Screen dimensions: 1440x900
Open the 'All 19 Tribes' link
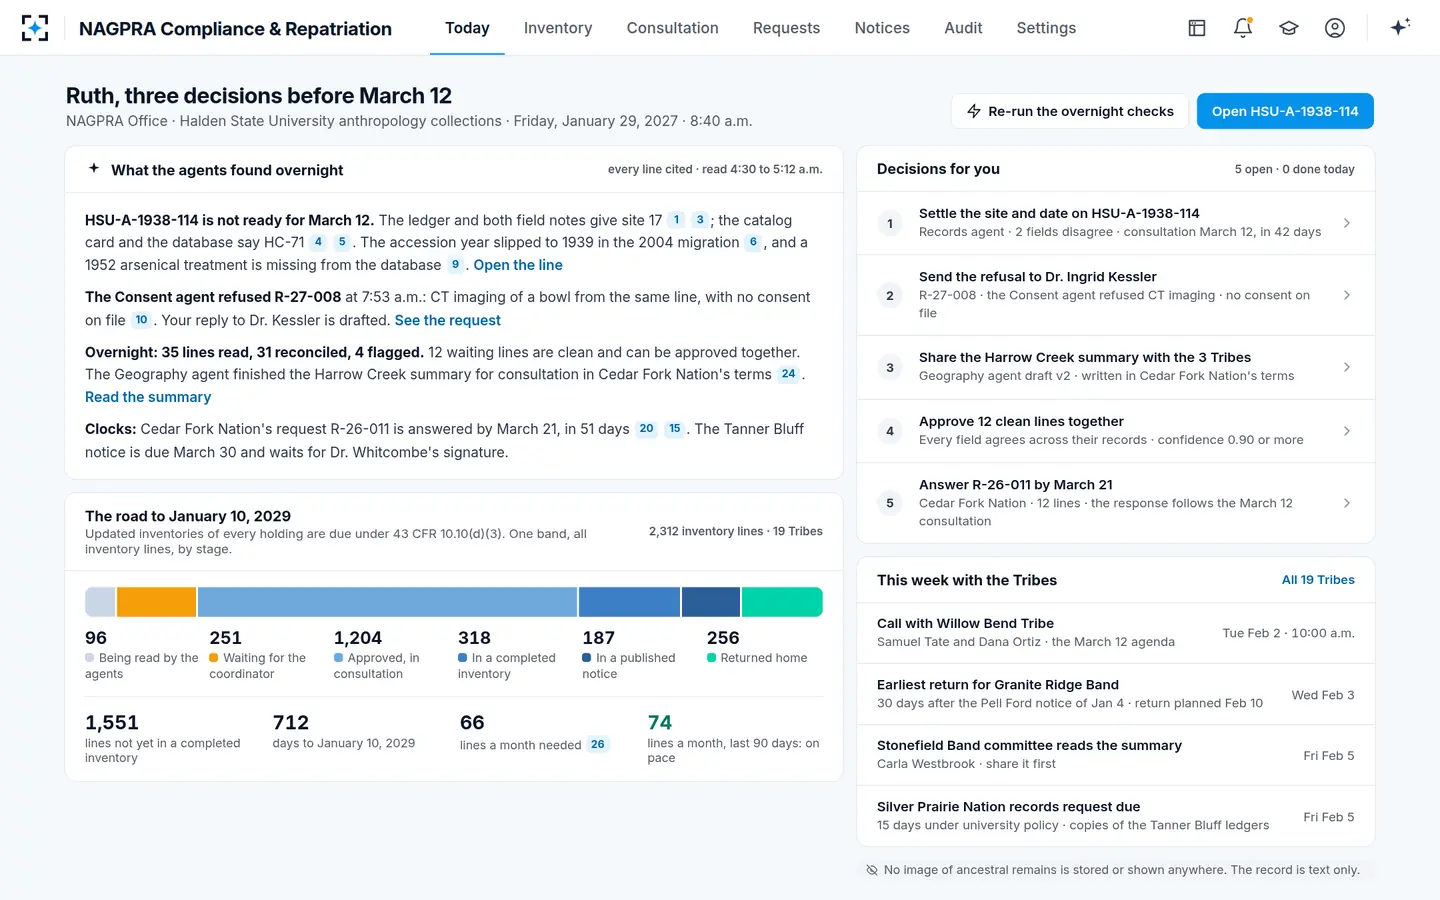pos(1318,580)
